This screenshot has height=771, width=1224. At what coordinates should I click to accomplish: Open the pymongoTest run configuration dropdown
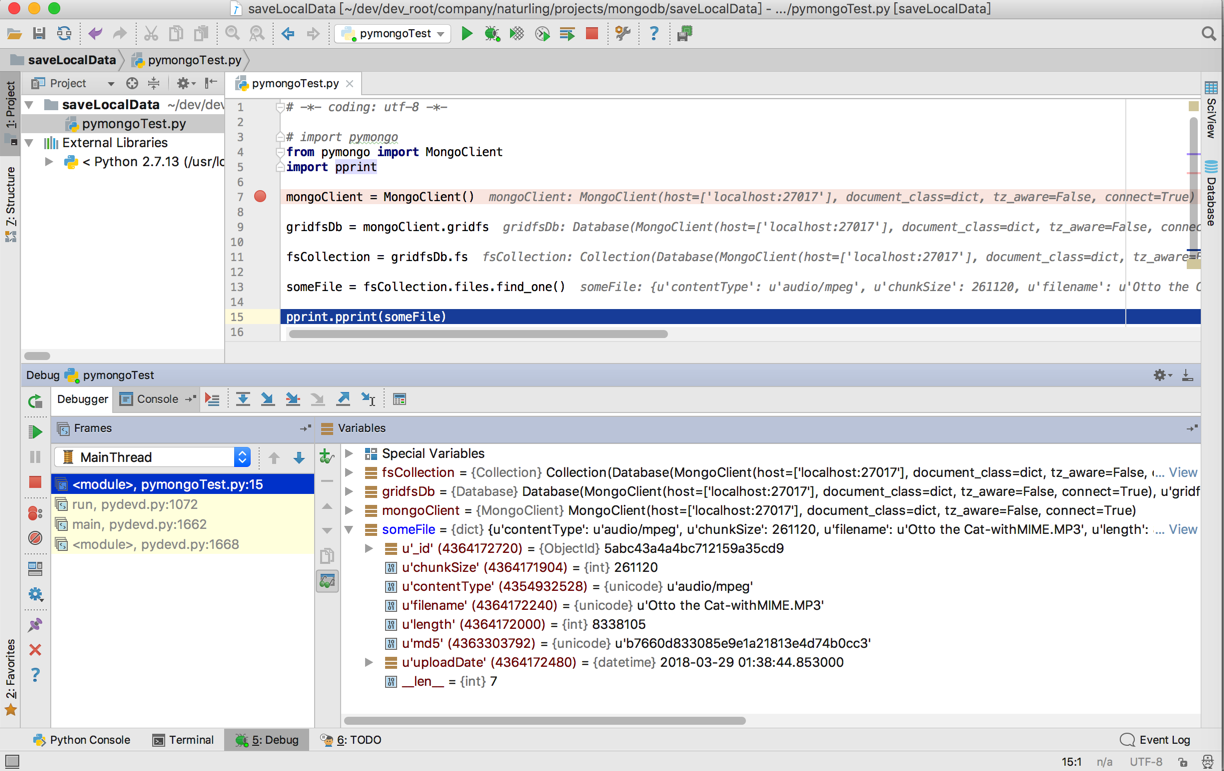(x=394, y=33)
